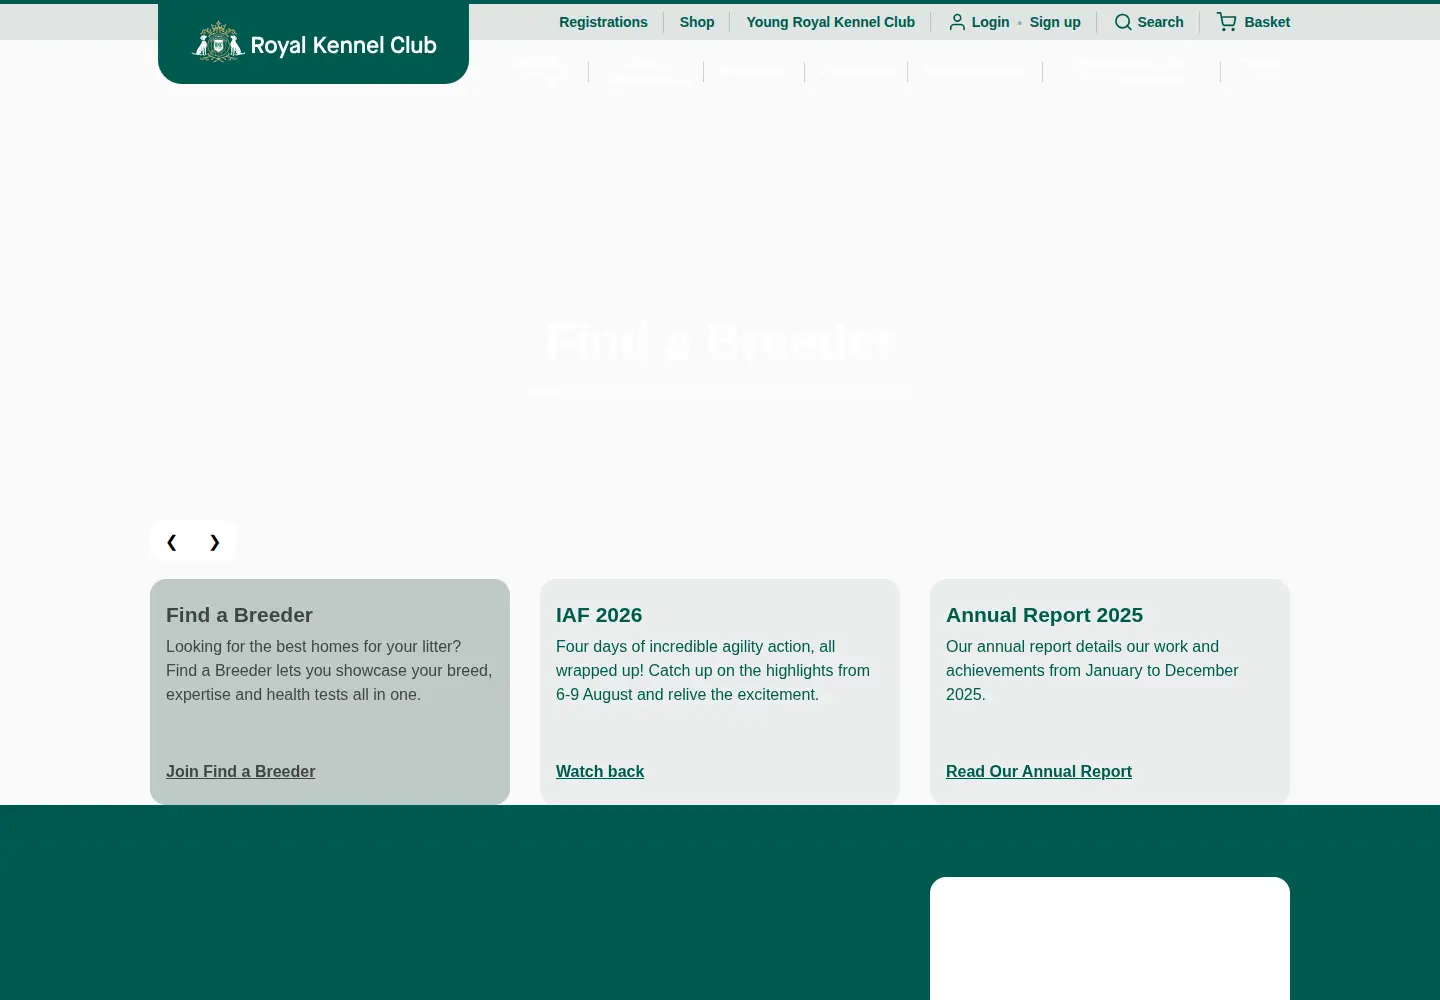This screenshot has height=1000, width=1440.
Task: Click the Sign up link
Action: click(x=1055, y=22)
